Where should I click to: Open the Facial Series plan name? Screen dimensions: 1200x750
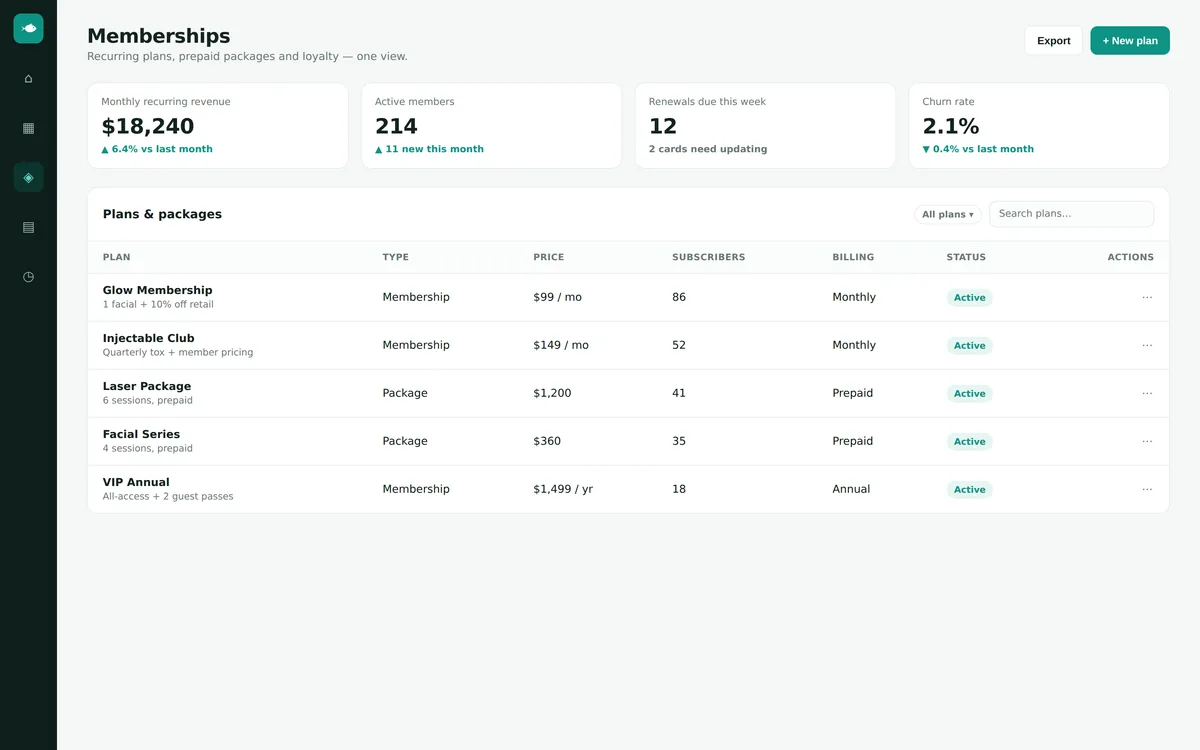pos(142,434)
